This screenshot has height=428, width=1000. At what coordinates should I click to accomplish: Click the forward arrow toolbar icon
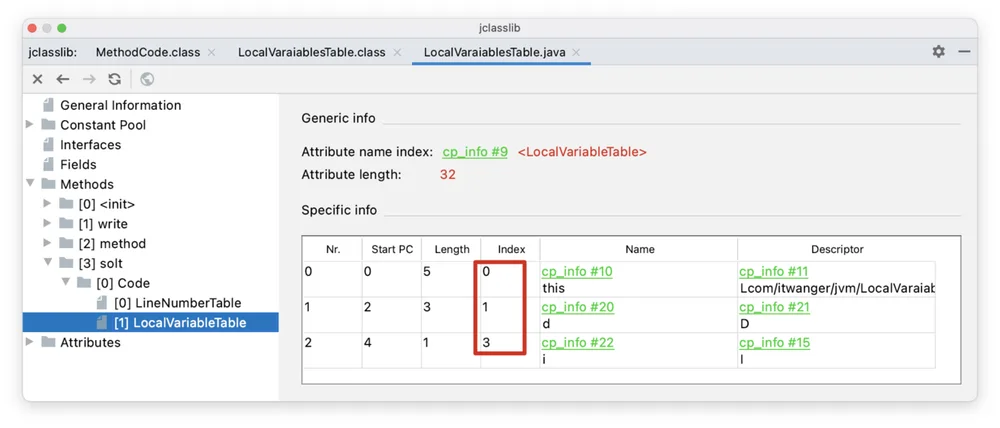tap(89, 79)
